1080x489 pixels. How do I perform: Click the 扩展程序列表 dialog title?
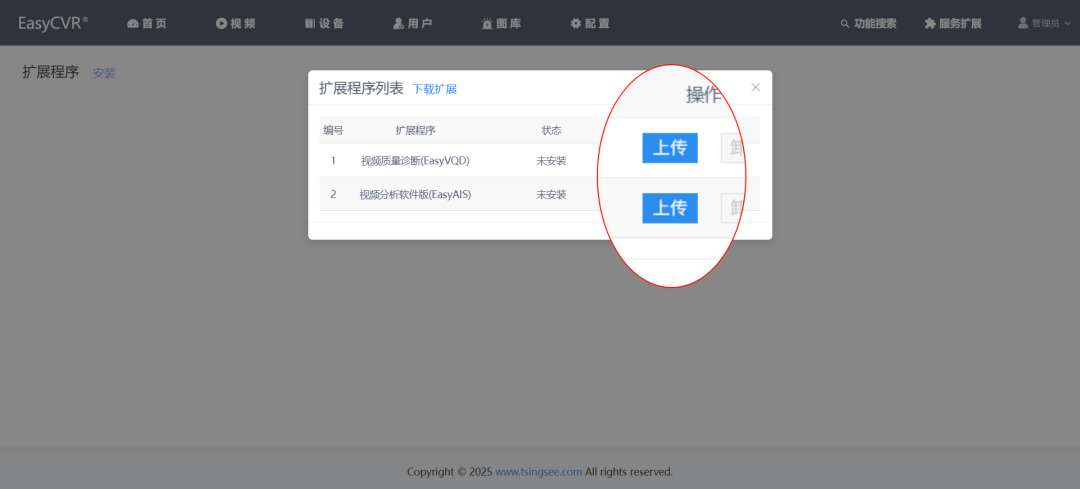point(362,88)
